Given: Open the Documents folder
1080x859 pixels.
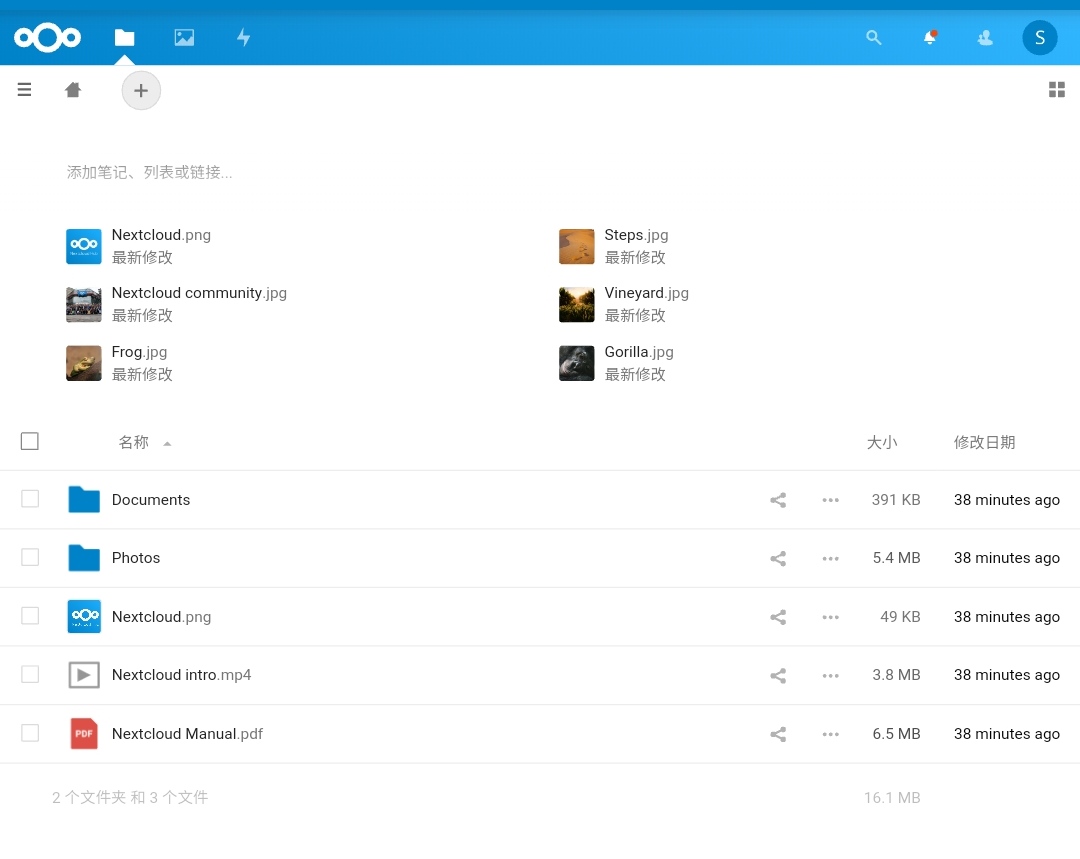Looking at the screenshot, I should click(x=151, y=500).
